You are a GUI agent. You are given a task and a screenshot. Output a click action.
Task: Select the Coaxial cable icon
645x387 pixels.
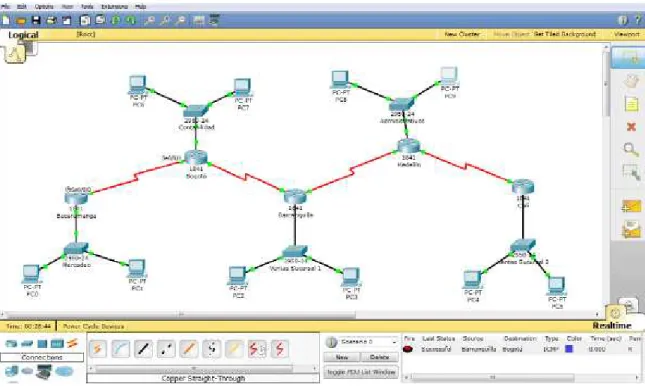coord(234,349)
